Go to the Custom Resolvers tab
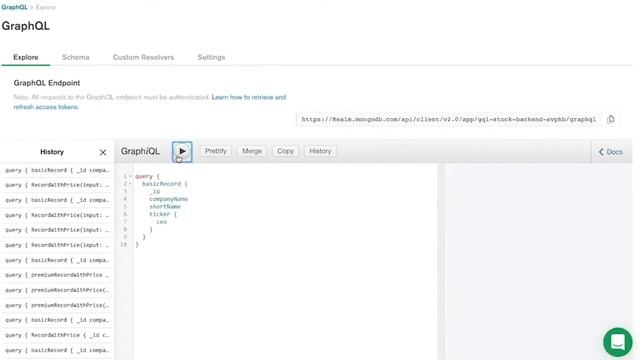 coord(143,57)
